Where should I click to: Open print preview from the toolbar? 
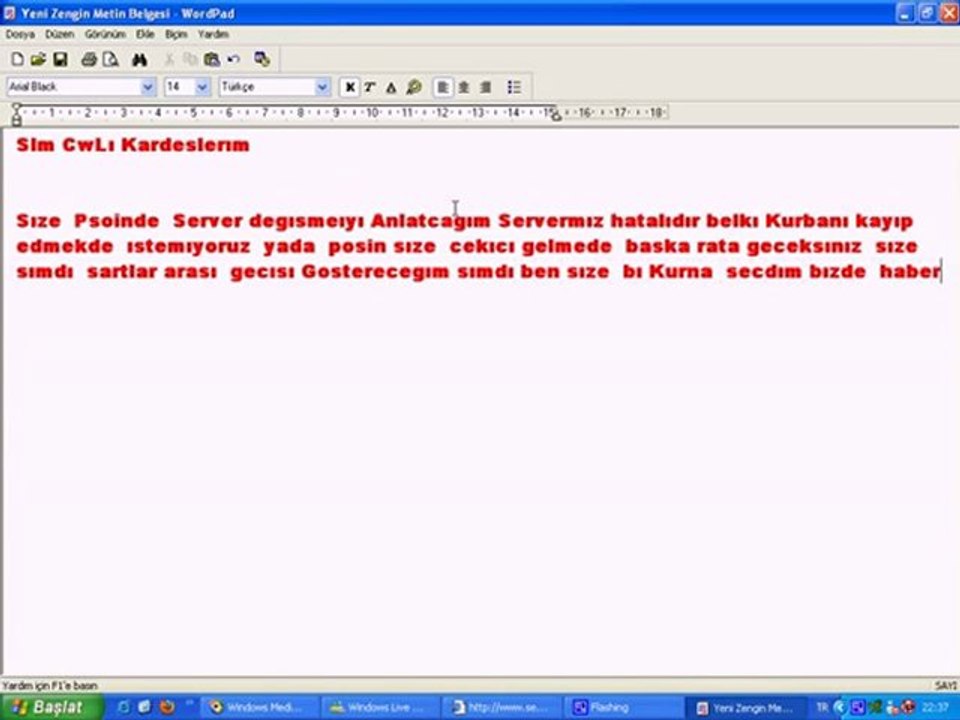pos(111,59)
